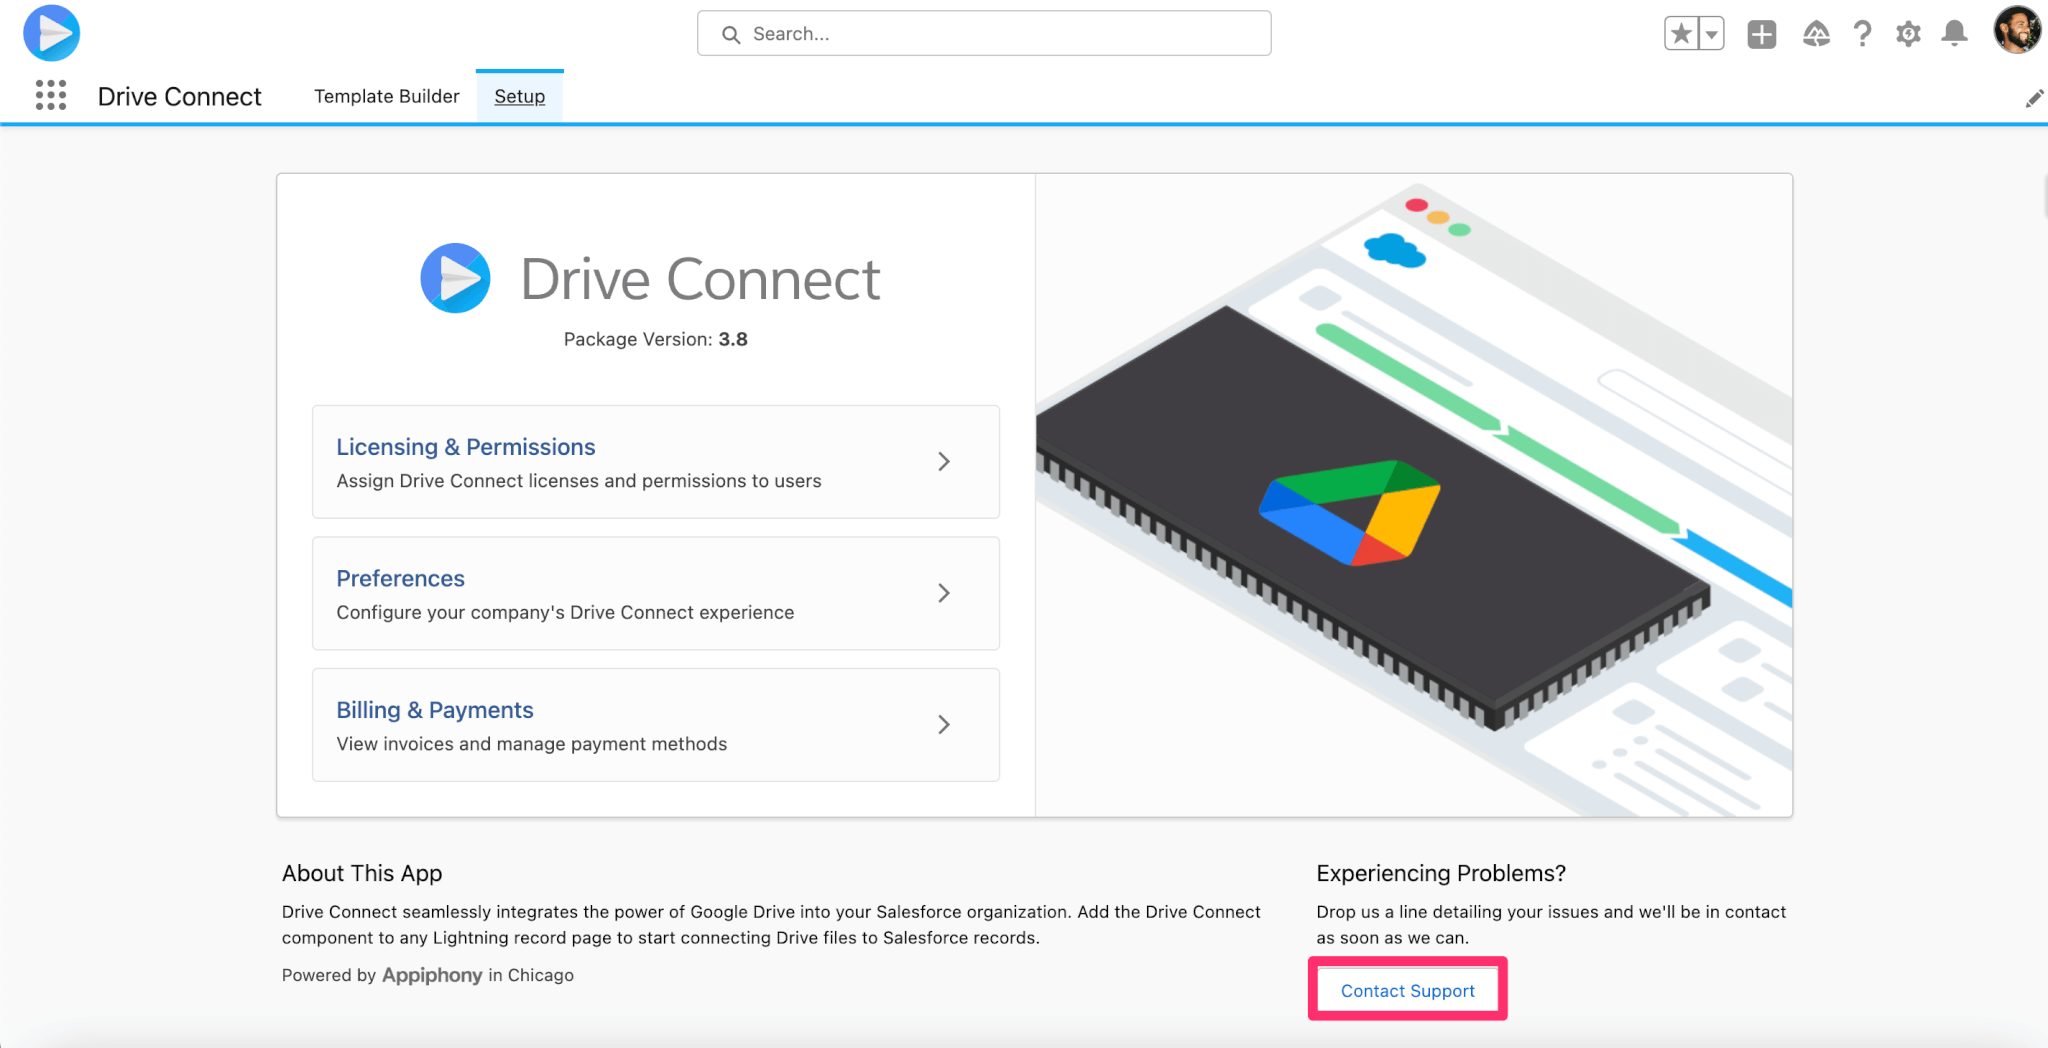Open Billing & Payments

[x=656, y=725]
